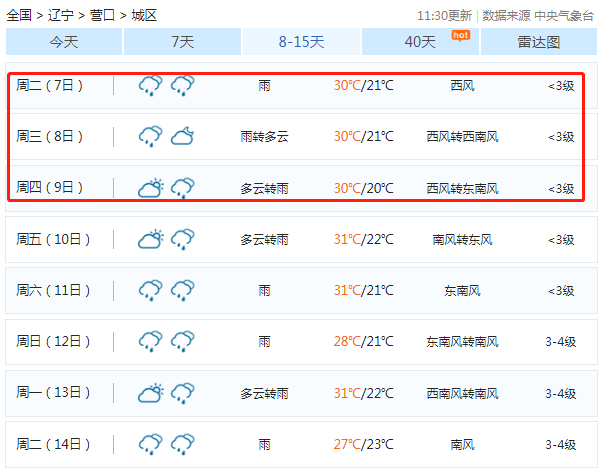The width and height of the screenshot is (601, 473).
Task: Click 东南风 wind text on 11日
Action: [x=462, y=291]
